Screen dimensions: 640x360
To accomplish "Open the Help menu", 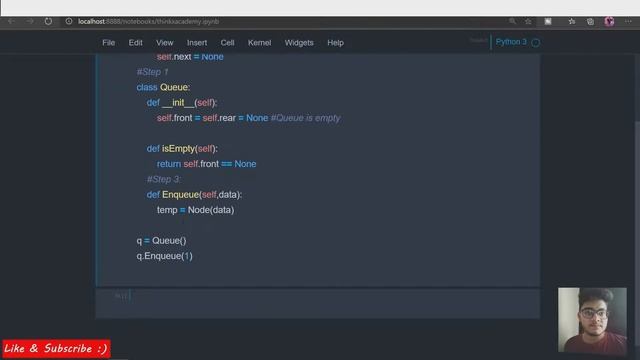I will 336,42.
